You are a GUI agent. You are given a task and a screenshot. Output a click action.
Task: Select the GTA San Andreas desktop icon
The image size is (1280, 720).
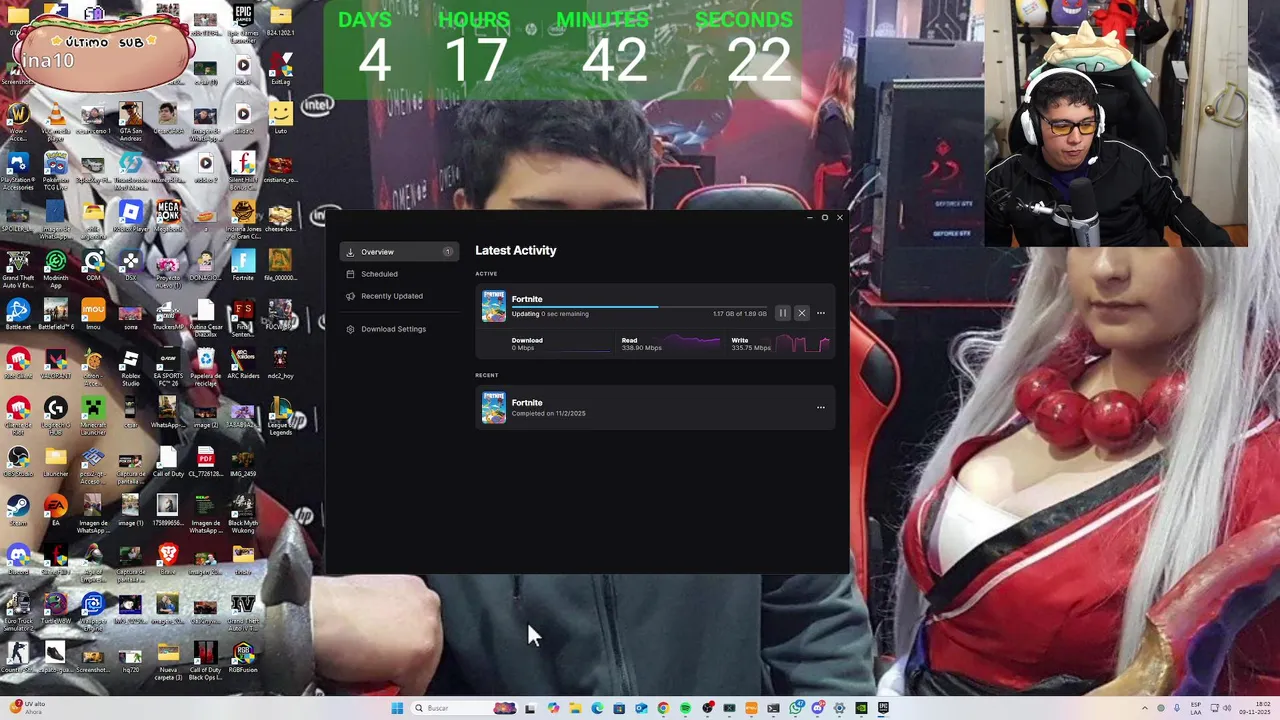point(131,121)
